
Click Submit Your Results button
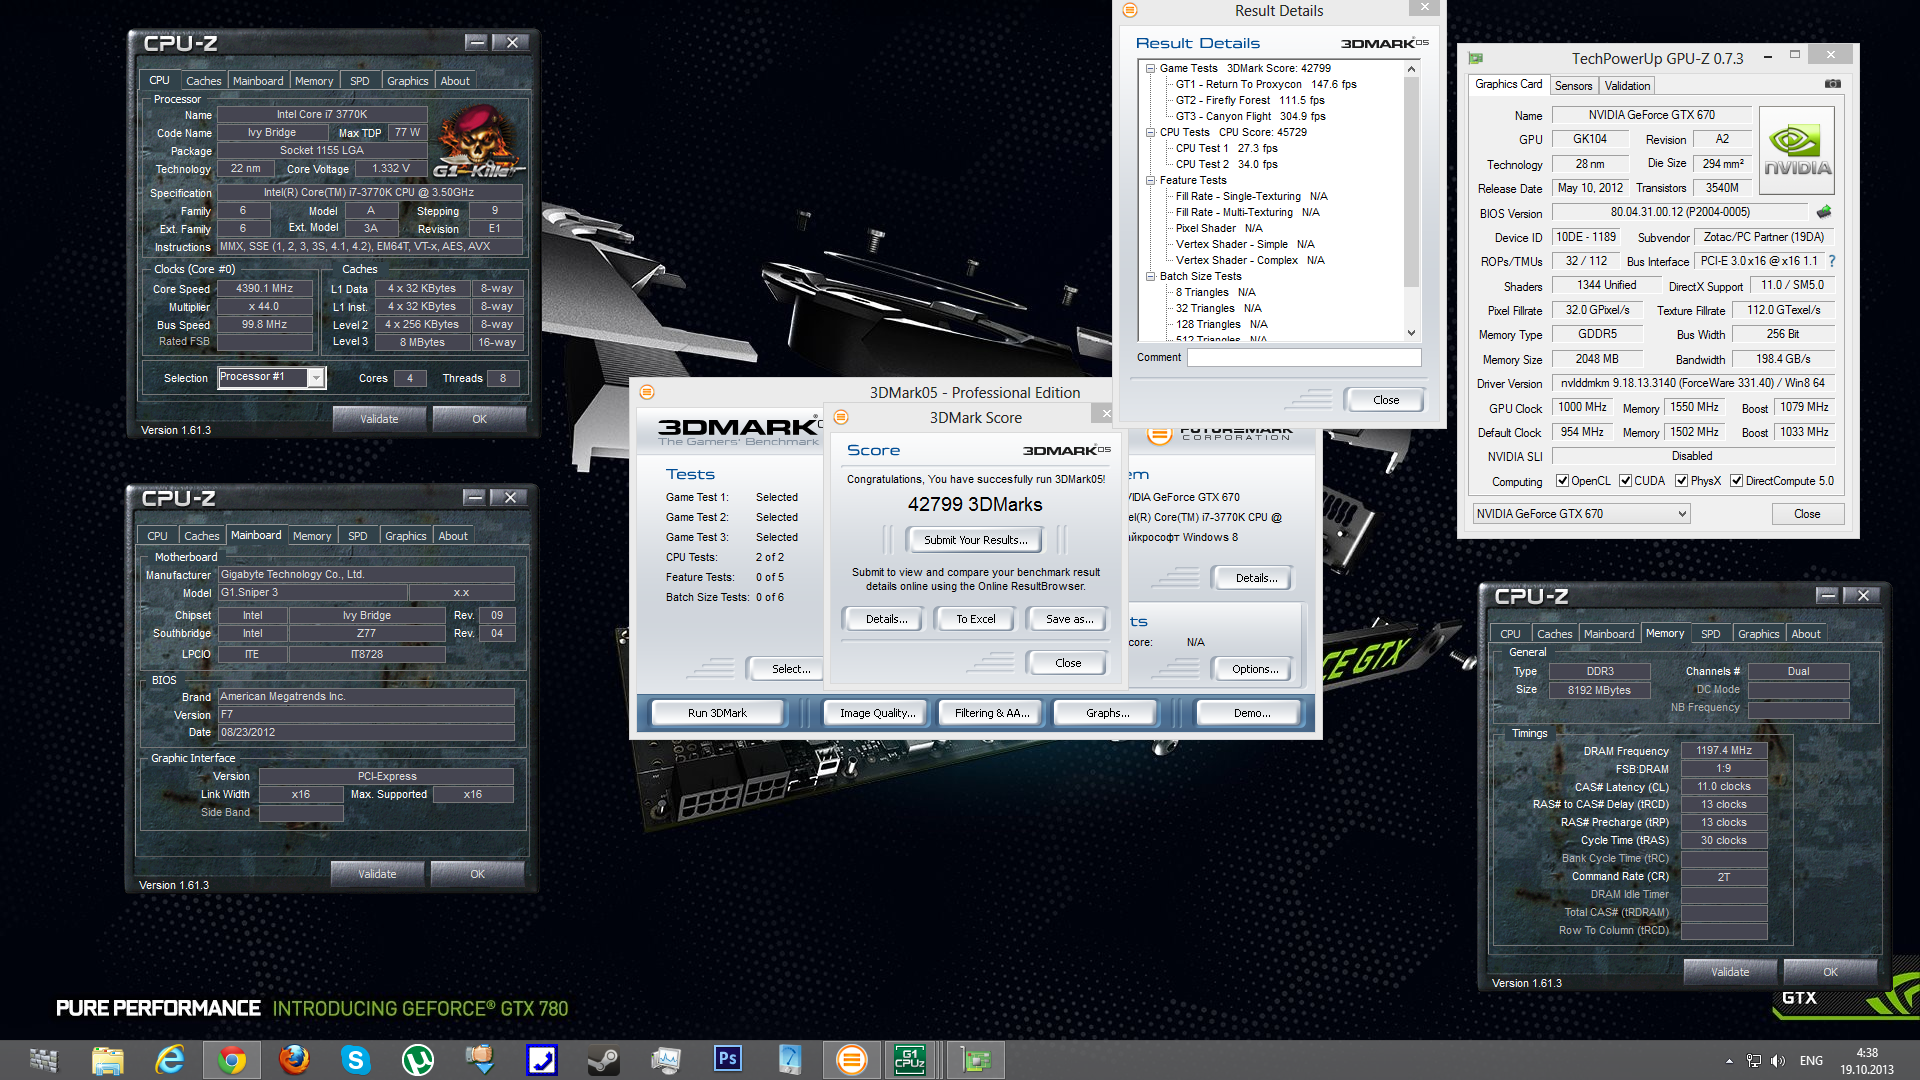pyautogui.click(x=975, y=540)
